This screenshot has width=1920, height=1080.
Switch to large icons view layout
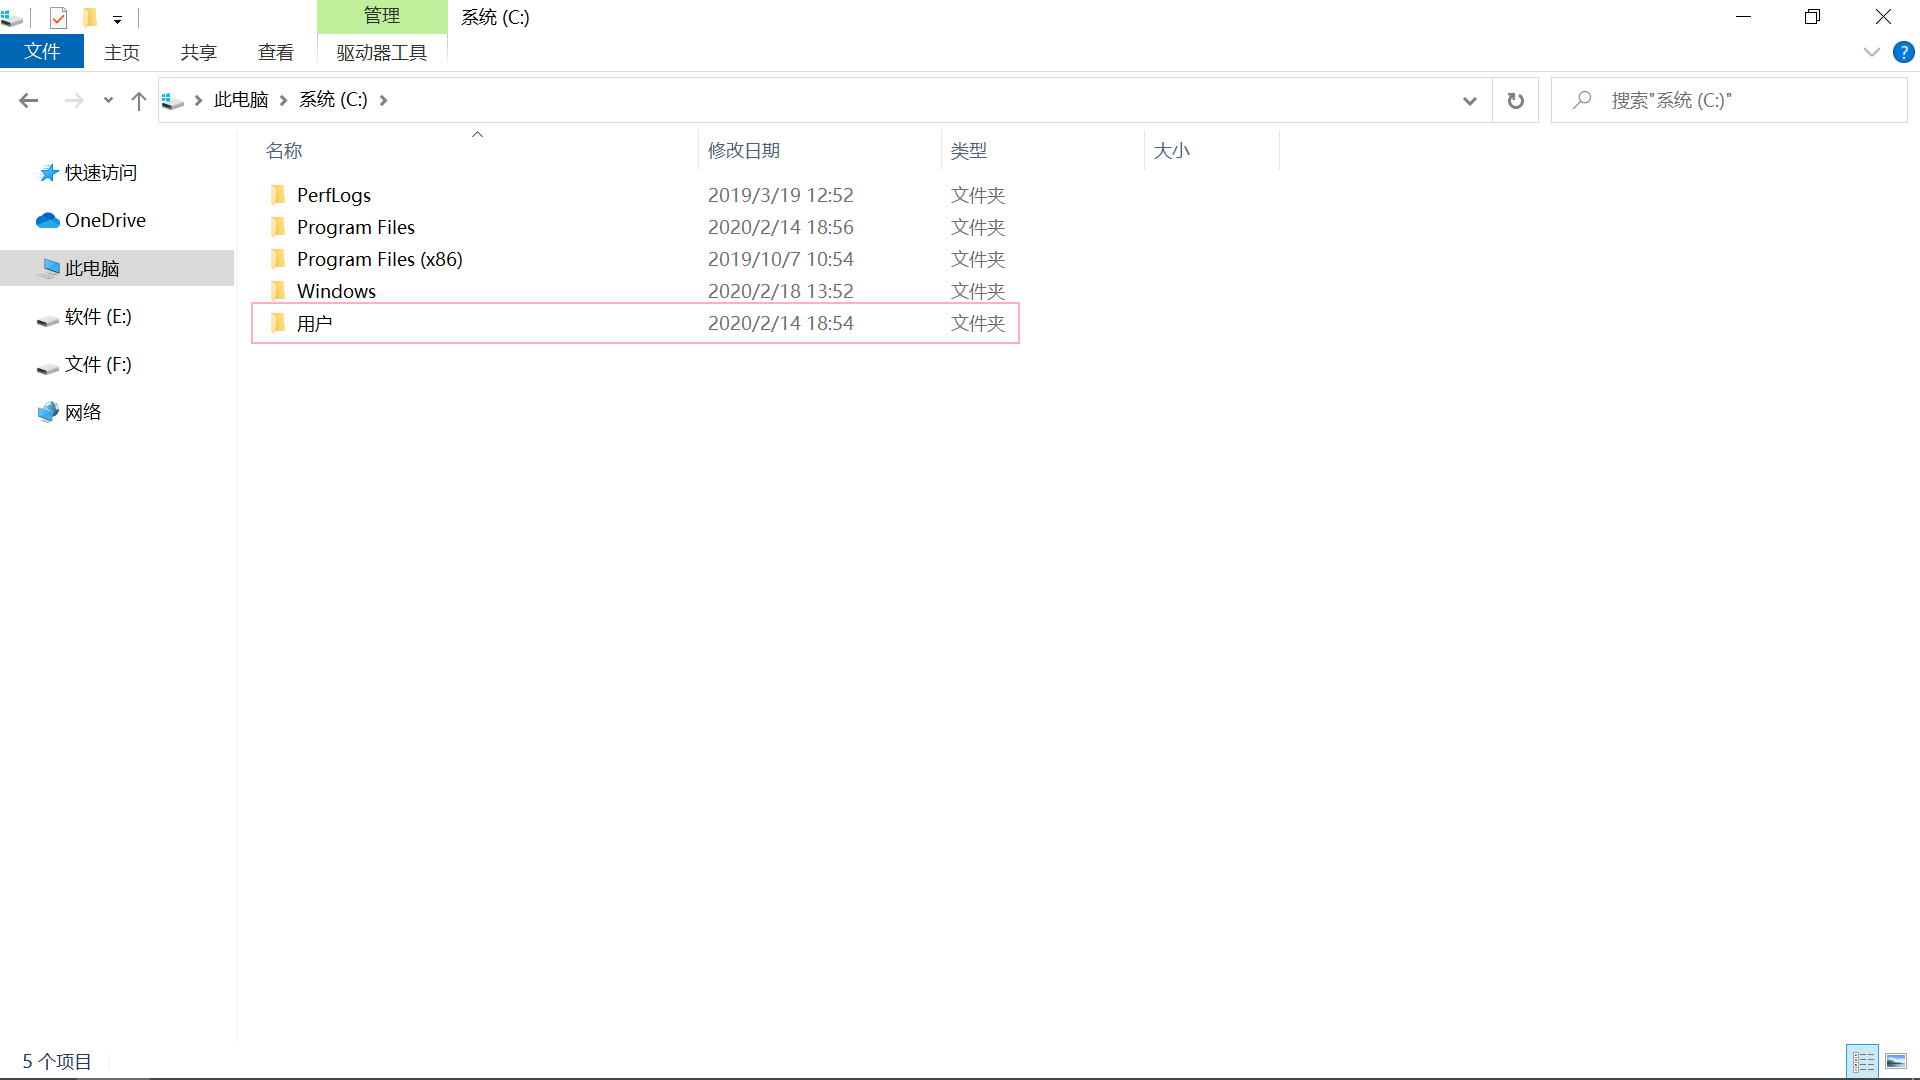[1895, 1061]
